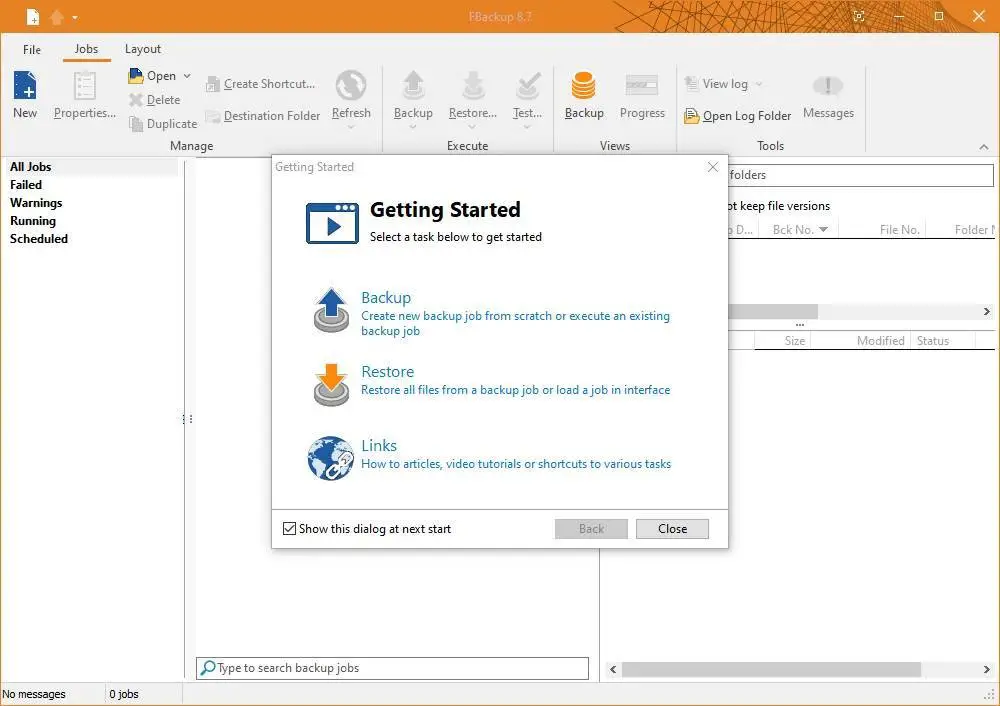The width and height of the screenshot is (1000, 706).
Task: Click orange Restore arrow icon in dialog
Action: [x=331, y=385]
